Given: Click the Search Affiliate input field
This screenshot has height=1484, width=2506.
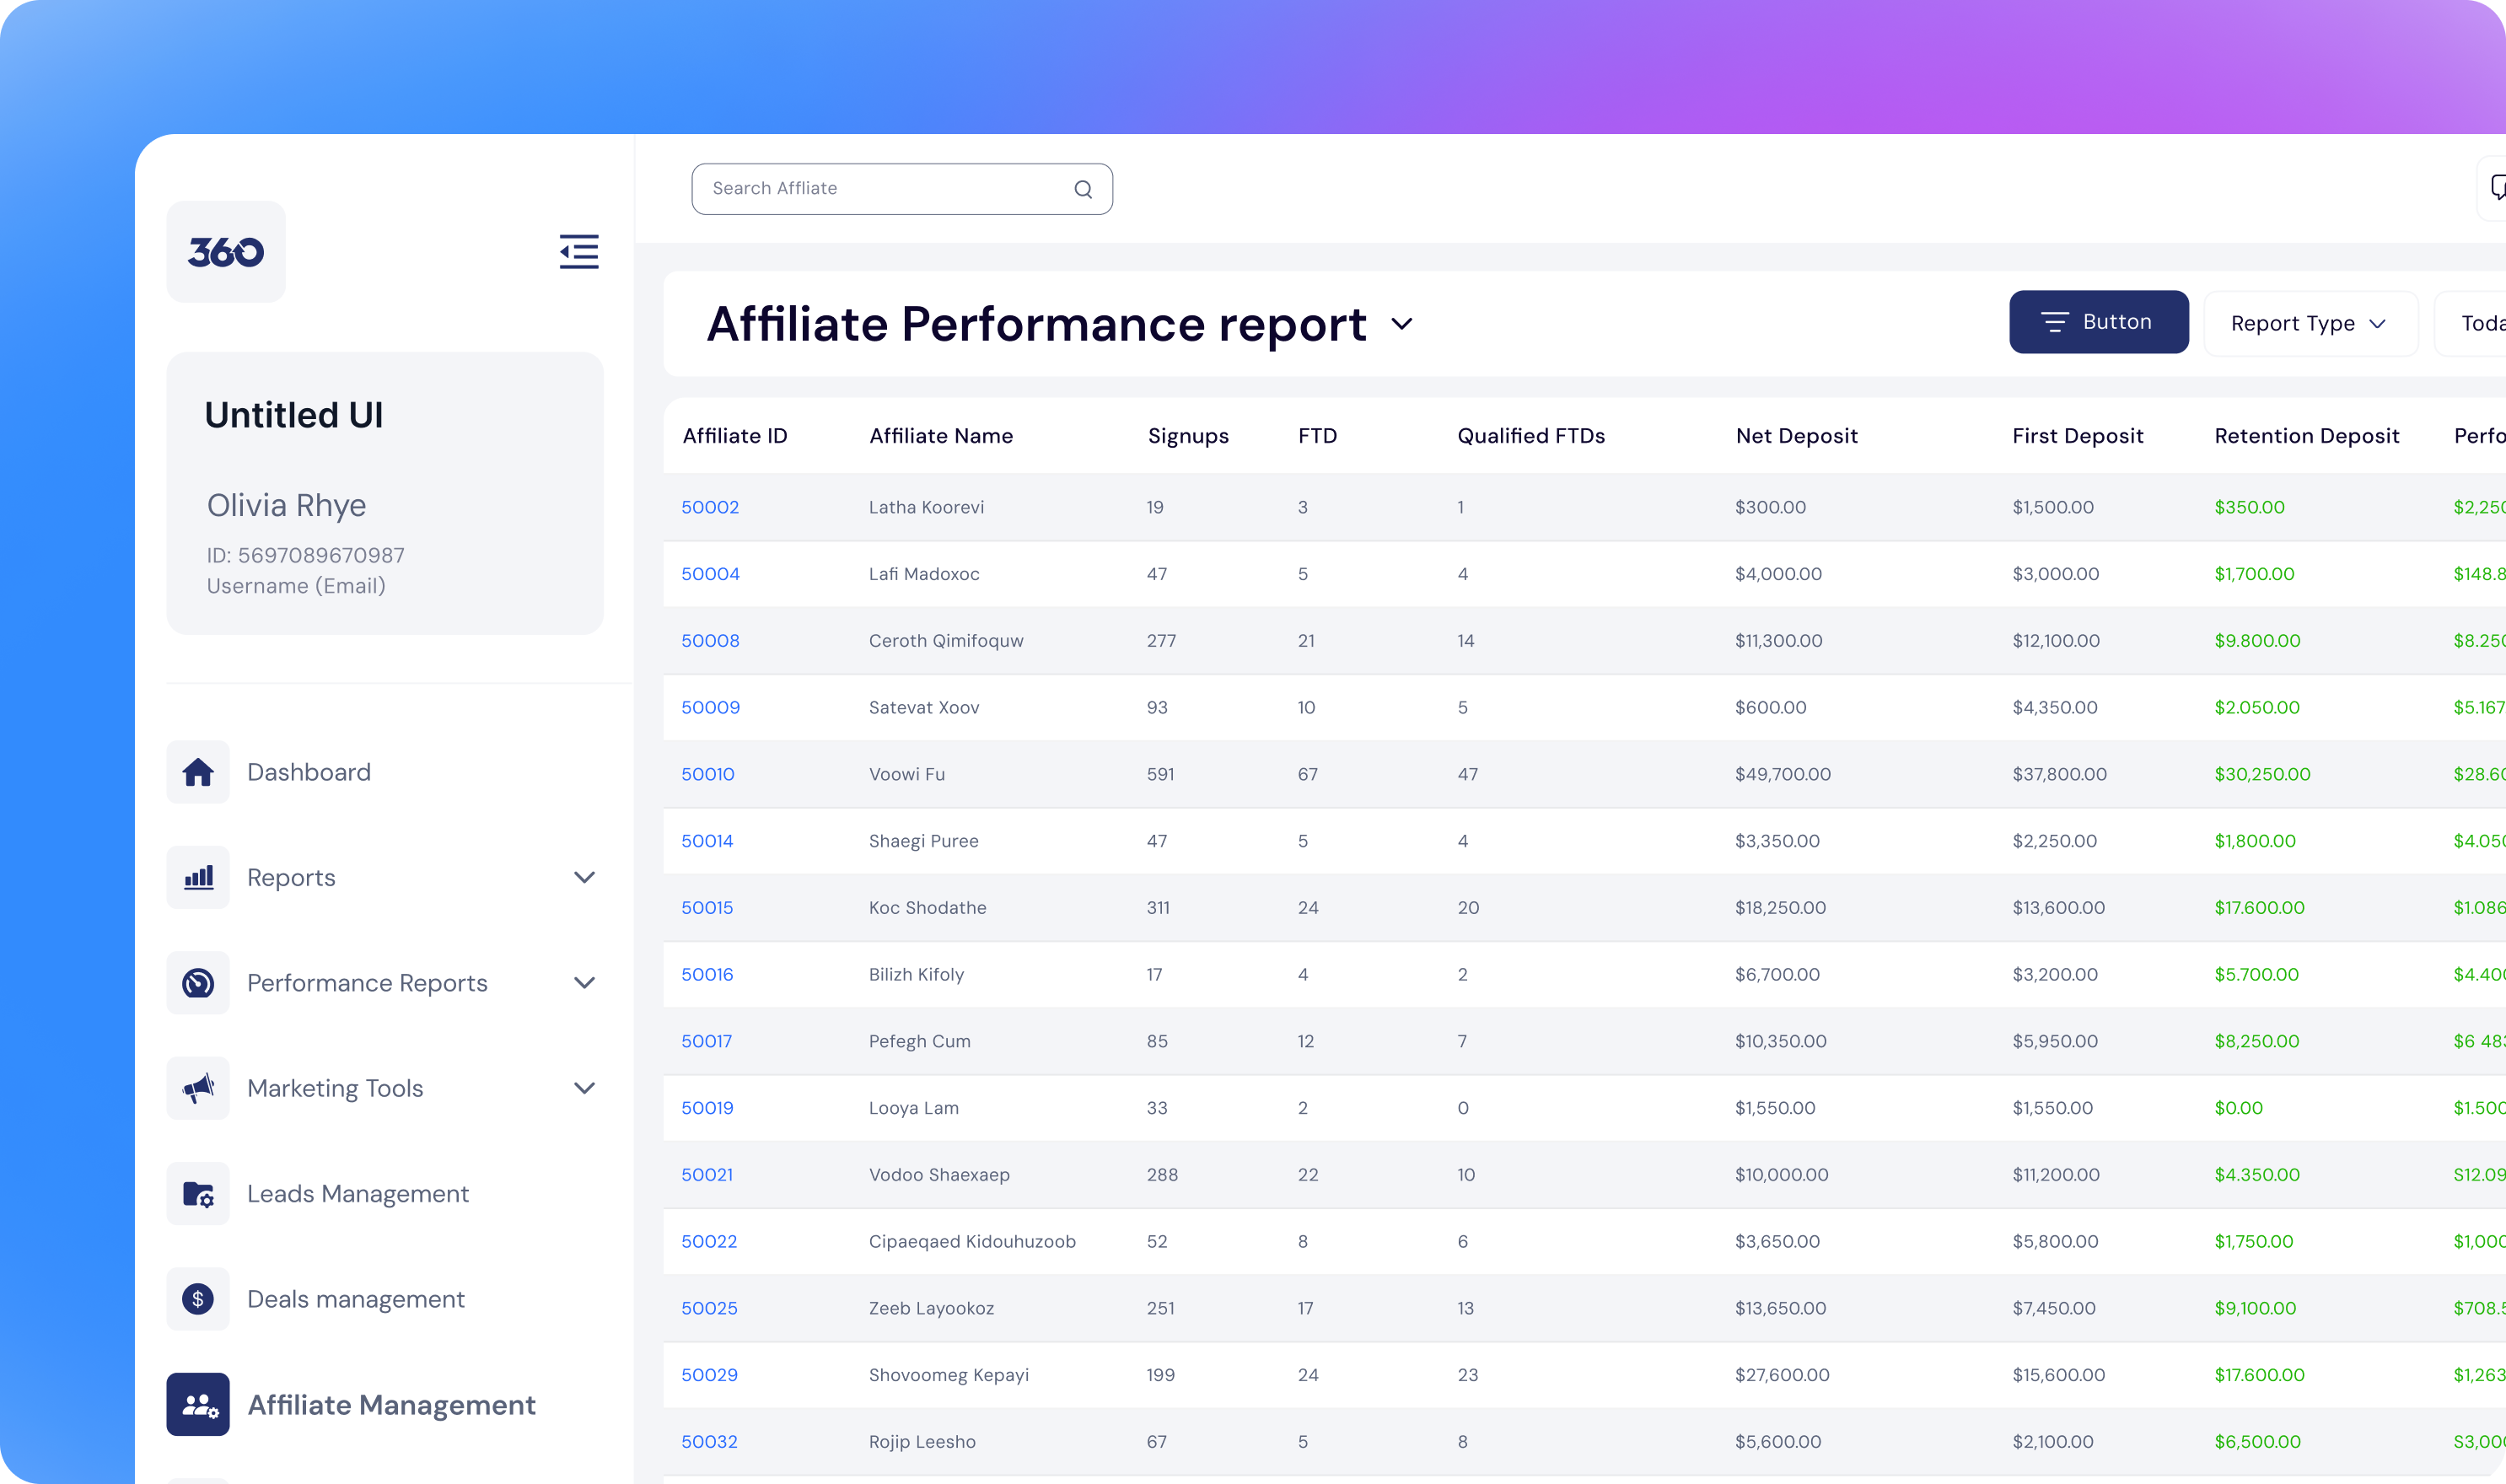Looking at the screenshot, I should (x=880, y=188).
